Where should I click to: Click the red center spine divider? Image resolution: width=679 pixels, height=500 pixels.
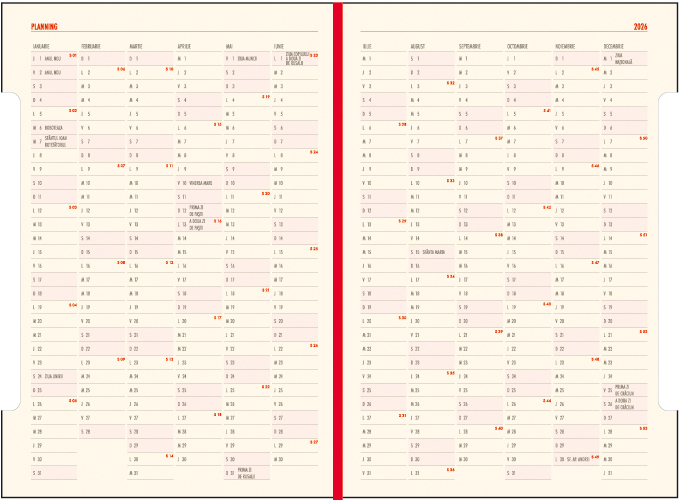pyautogui.click(x=339, y=250)
